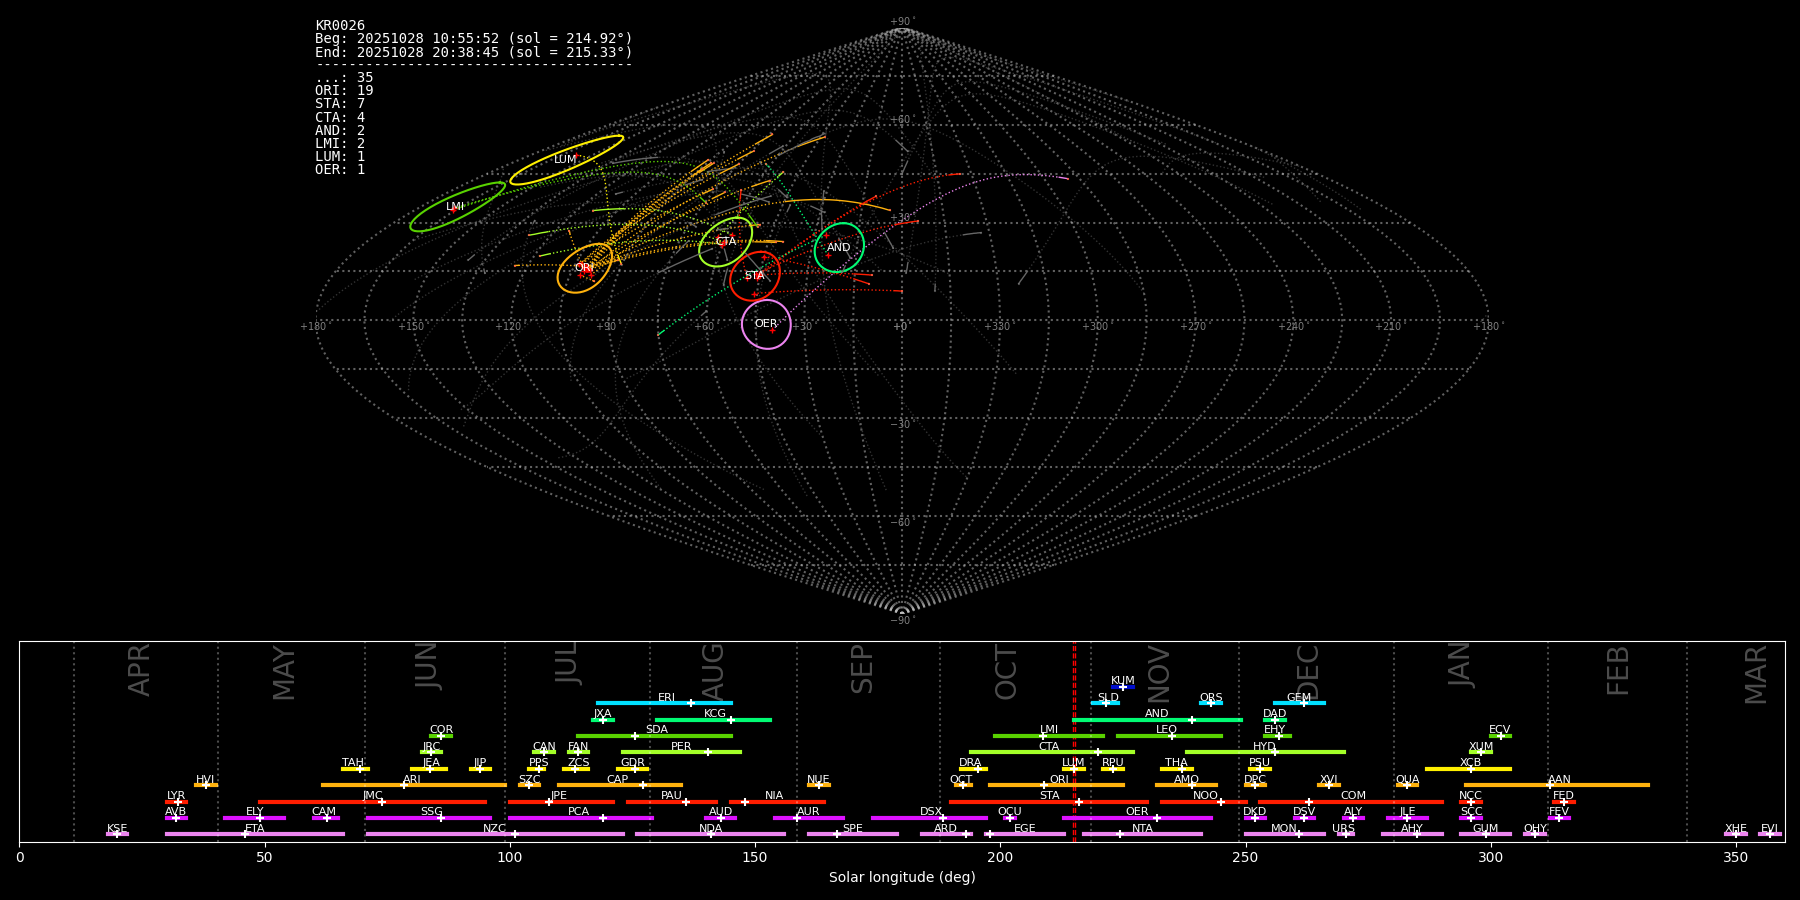
Task: Click the blue KUM shower bar in timeline
Action: (1123, 687)
